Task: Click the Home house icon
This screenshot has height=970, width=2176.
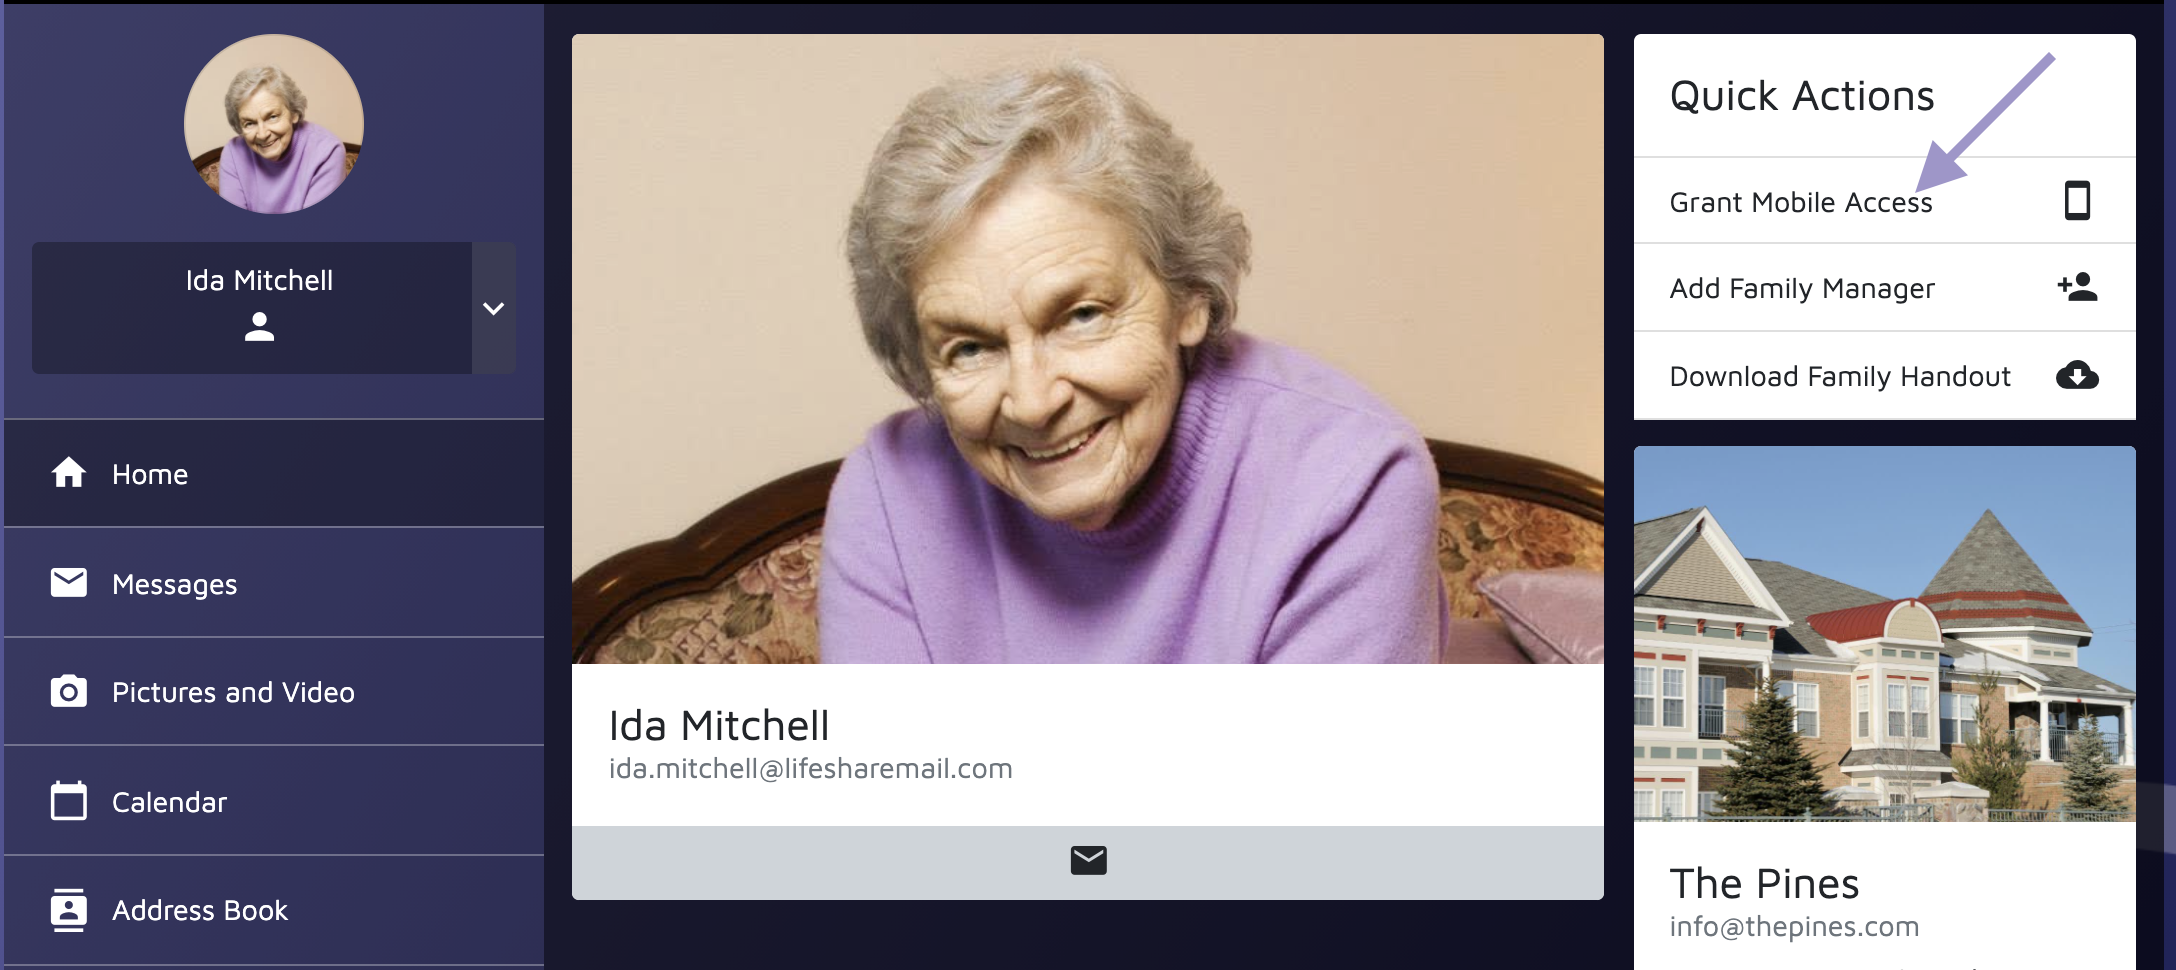Action: [69, 472]
